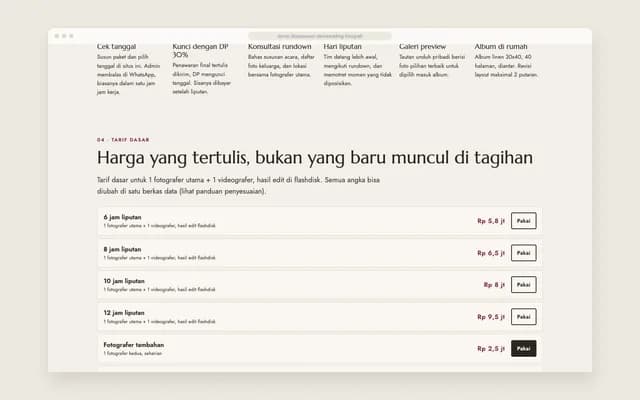
Task: Choose Pakai on 12 jam liputan row
Action: 524,317
